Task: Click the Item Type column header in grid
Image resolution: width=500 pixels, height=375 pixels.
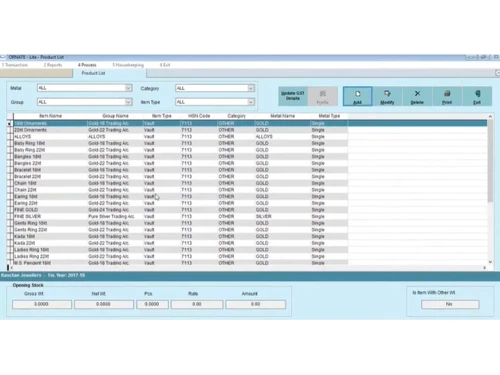Action: point(162,116)
